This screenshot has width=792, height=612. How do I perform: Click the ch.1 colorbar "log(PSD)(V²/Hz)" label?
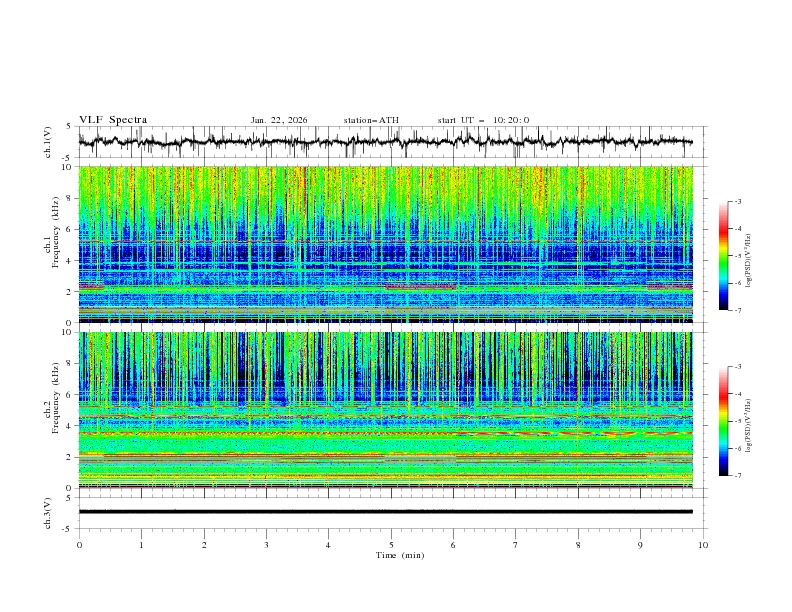pyautogui.click(x=748, y=261)
